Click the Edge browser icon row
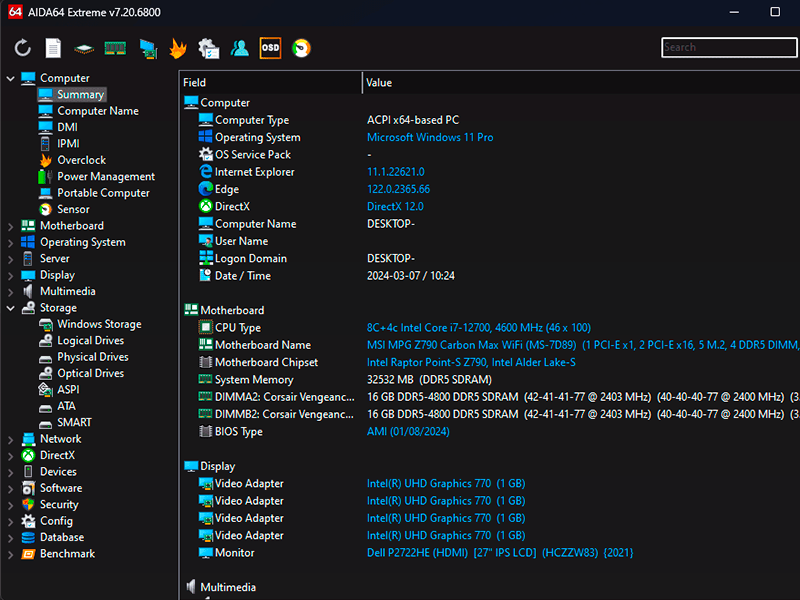 coord(206,189)
